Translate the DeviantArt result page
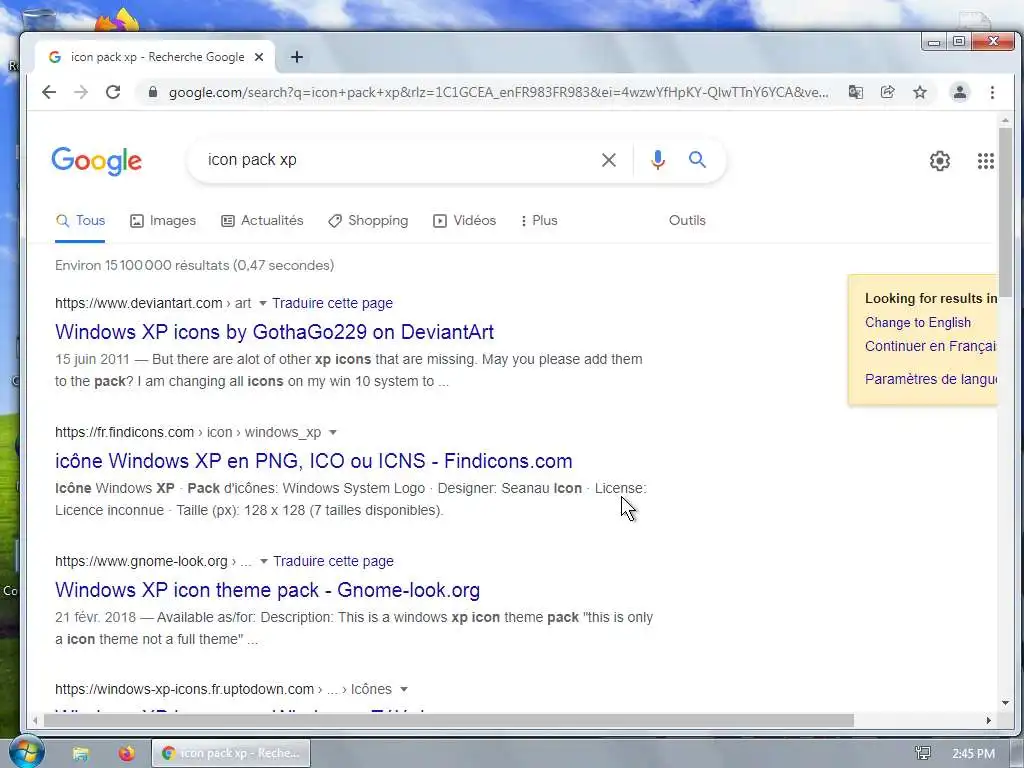 coord(332,303)
